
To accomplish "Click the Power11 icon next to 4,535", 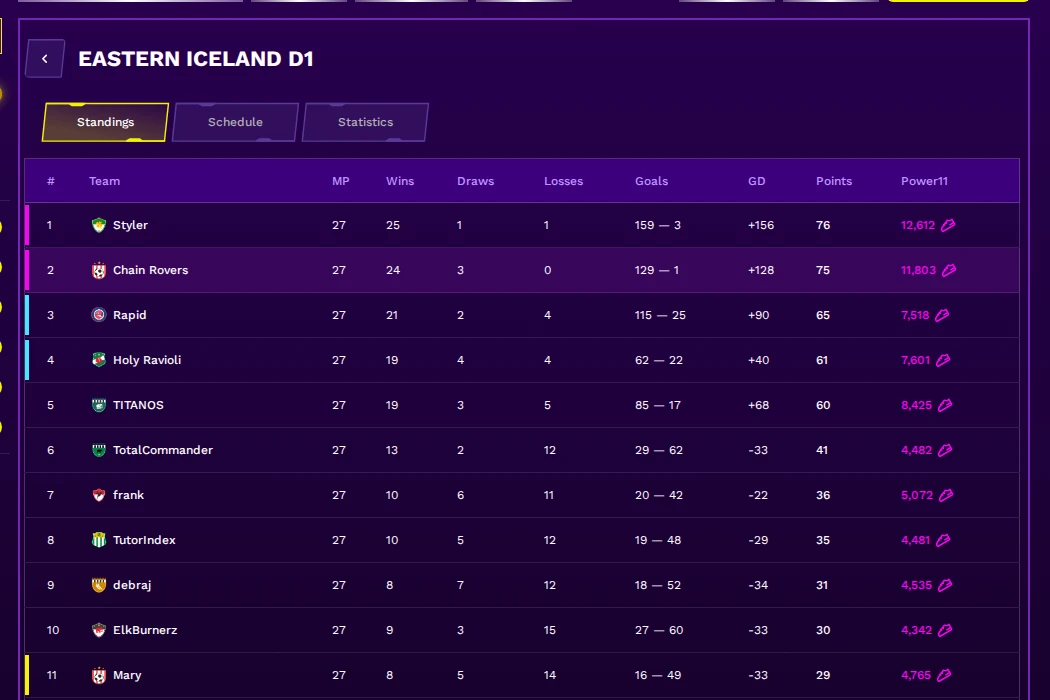I will click(x=945, y=585).
